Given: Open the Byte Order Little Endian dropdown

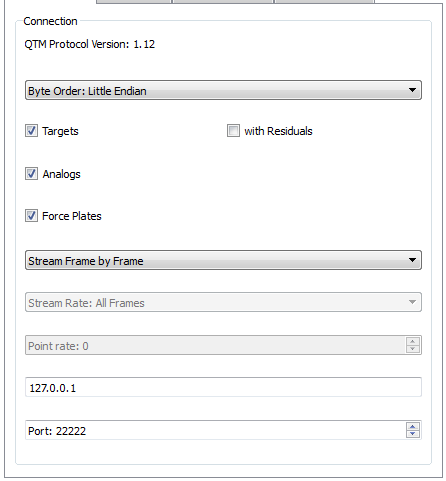Looking at the screenshot, I should [x=223, y=90].
